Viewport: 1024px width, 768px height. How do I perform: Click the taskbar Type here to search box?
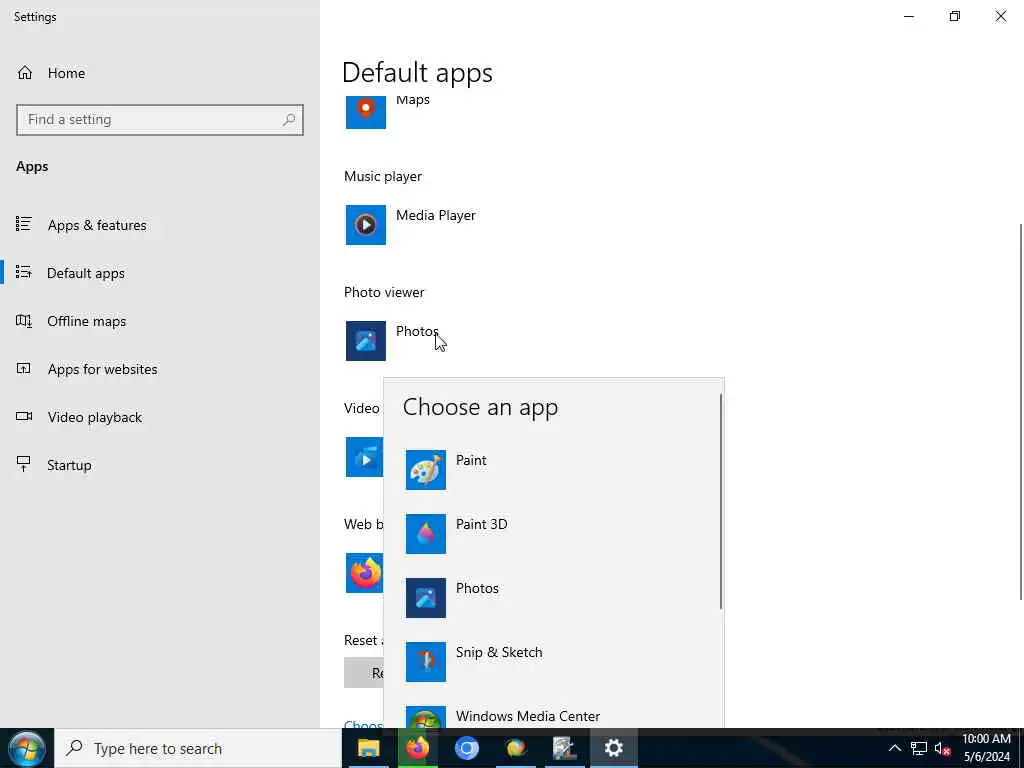(198, 748)
